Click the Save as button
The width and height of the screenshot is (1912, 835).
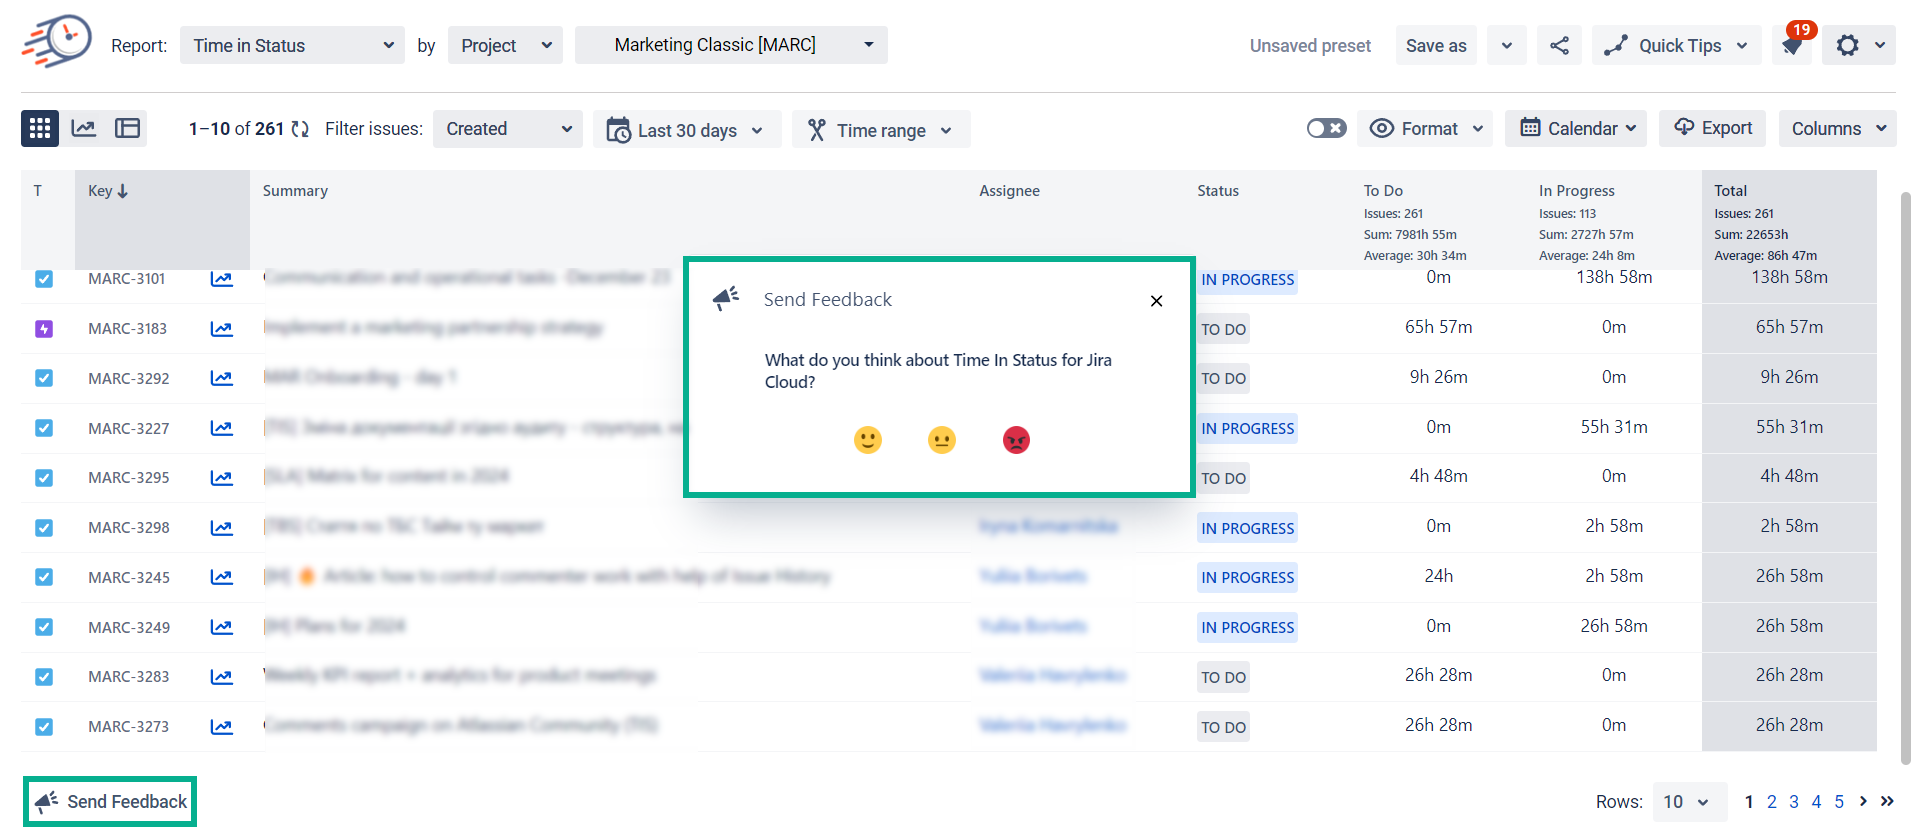tap(1436, 46)
